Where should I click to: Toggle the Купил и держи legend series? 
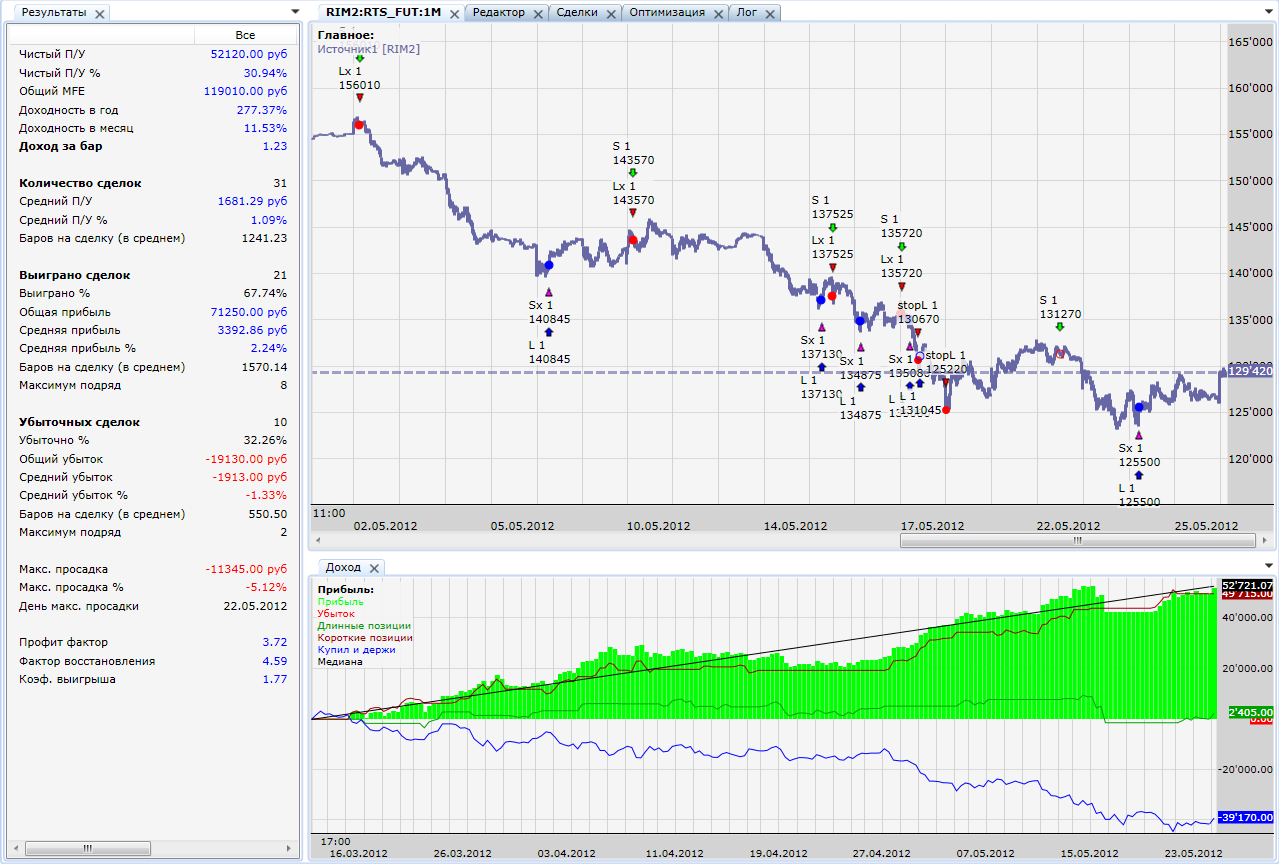pos(356,650)
